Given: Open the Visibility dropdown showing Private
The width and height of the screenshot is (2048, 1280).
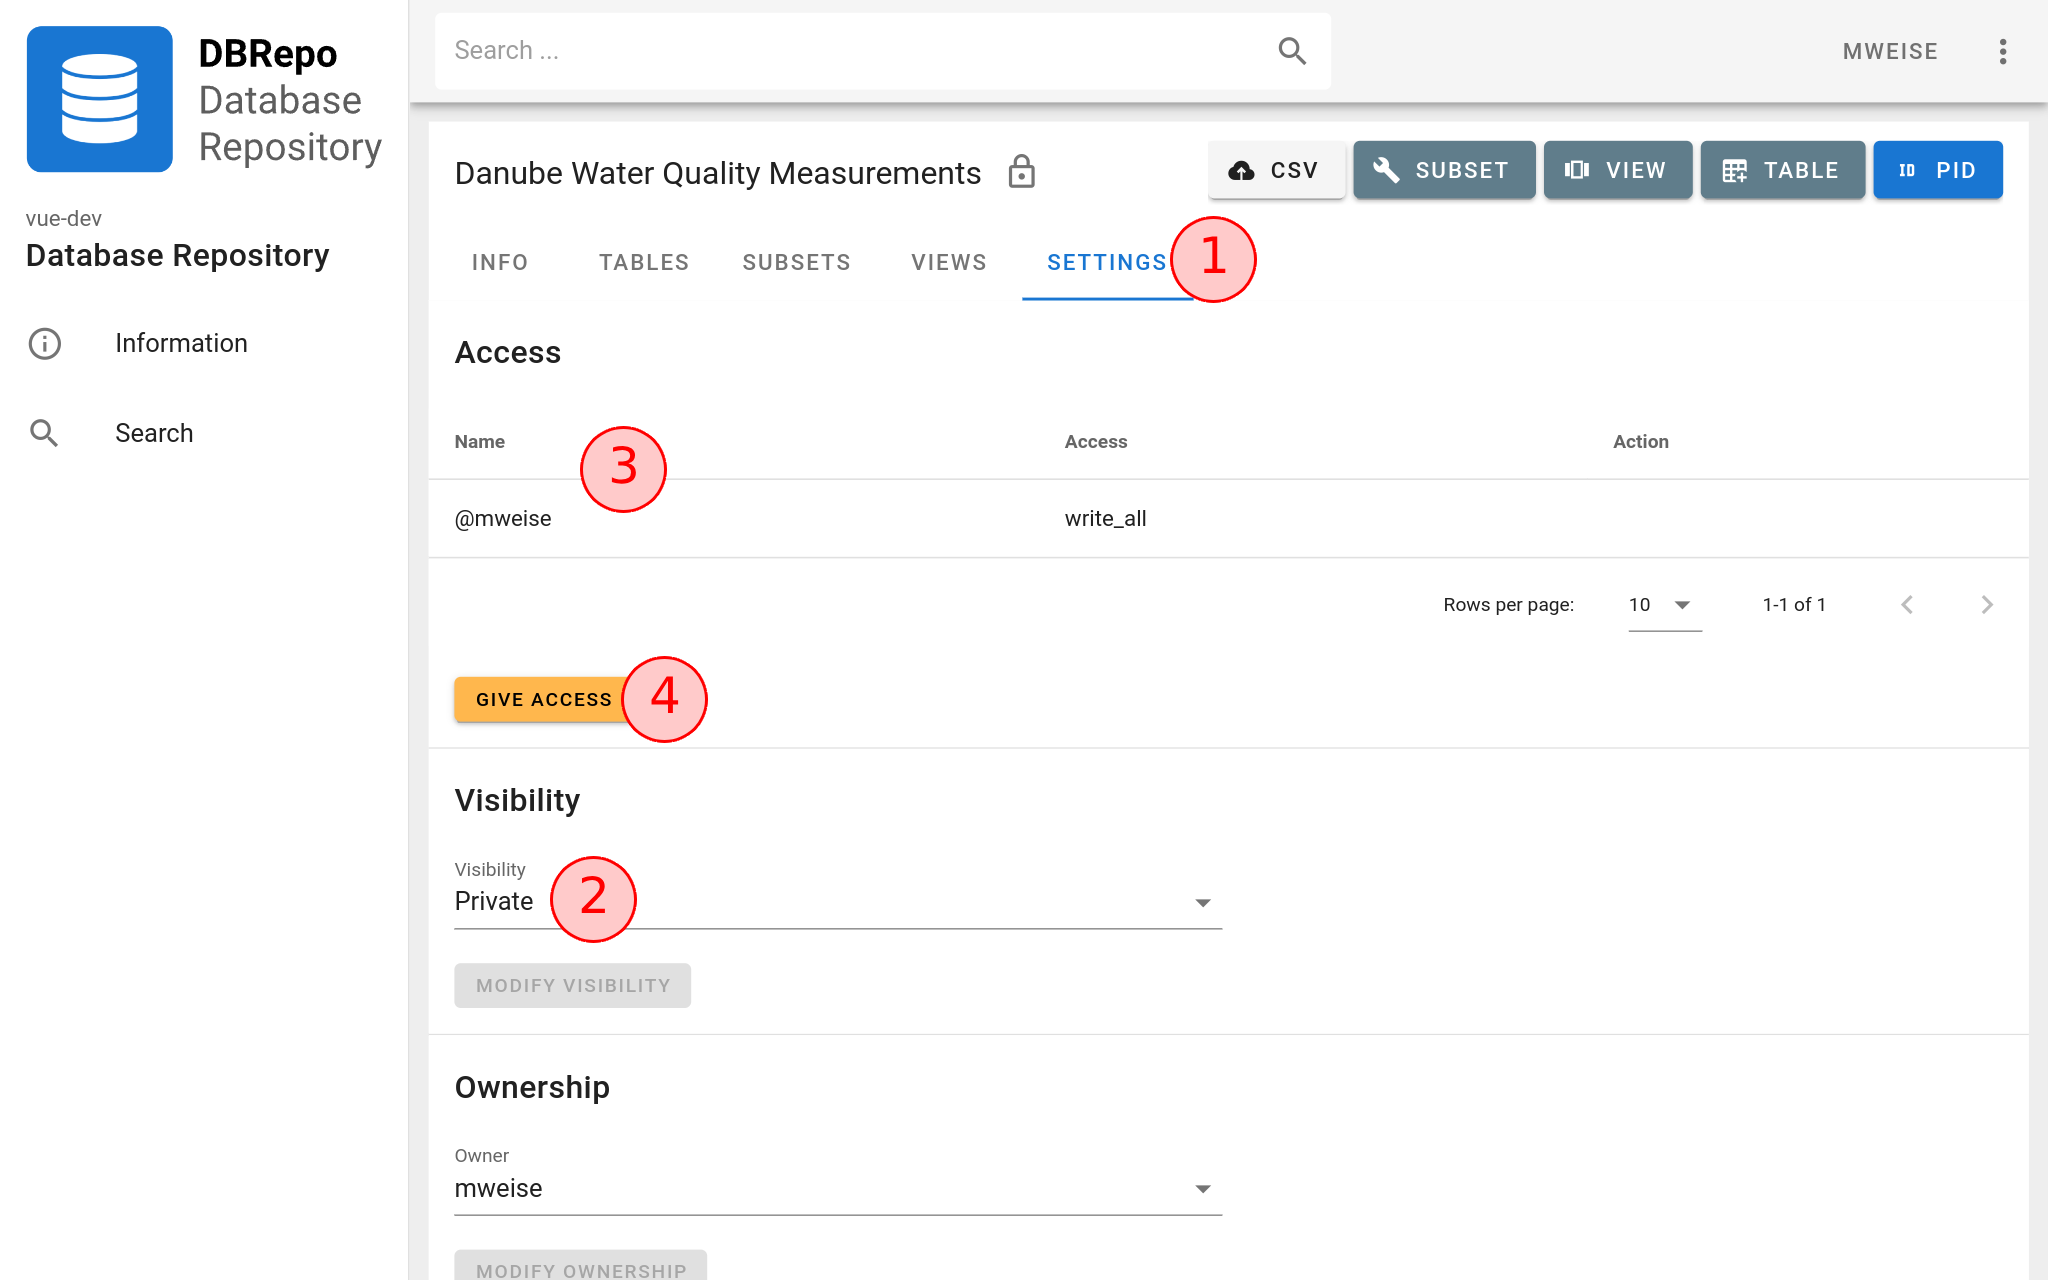Looking at the screenshot, I should [x=838, y=901].
